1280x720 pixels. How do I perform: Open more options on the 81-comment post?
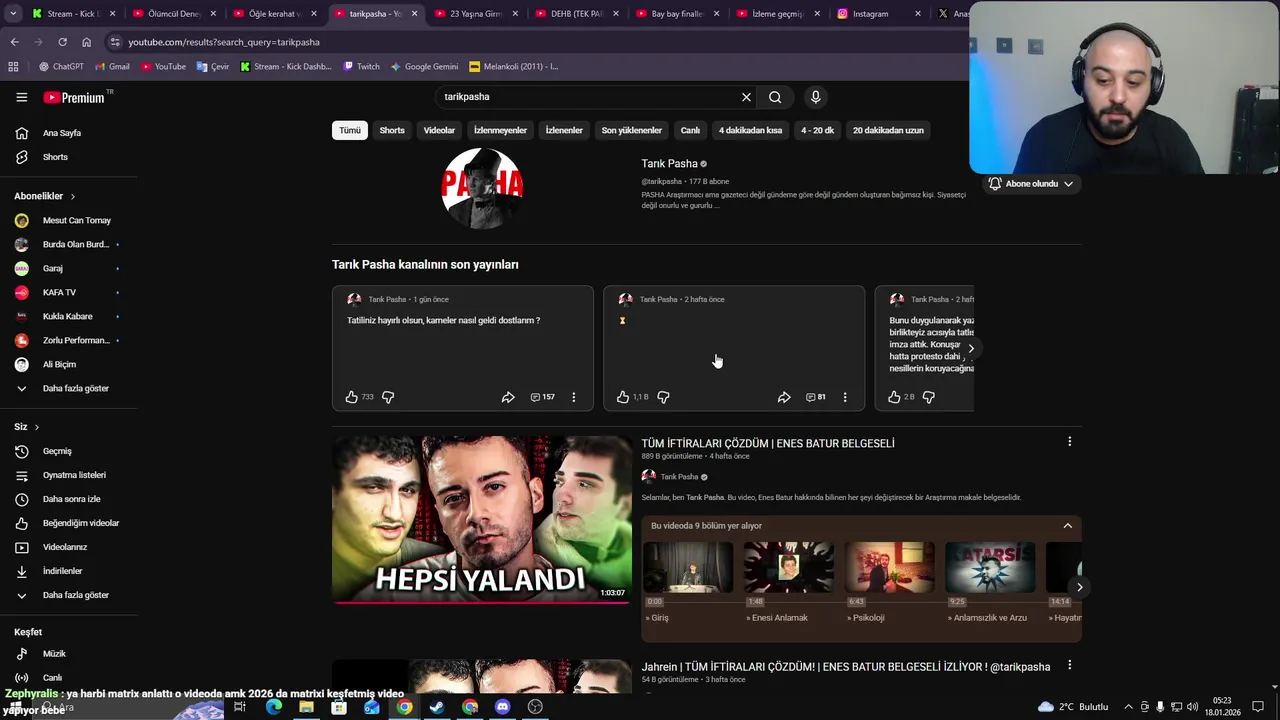coord(845,397)
